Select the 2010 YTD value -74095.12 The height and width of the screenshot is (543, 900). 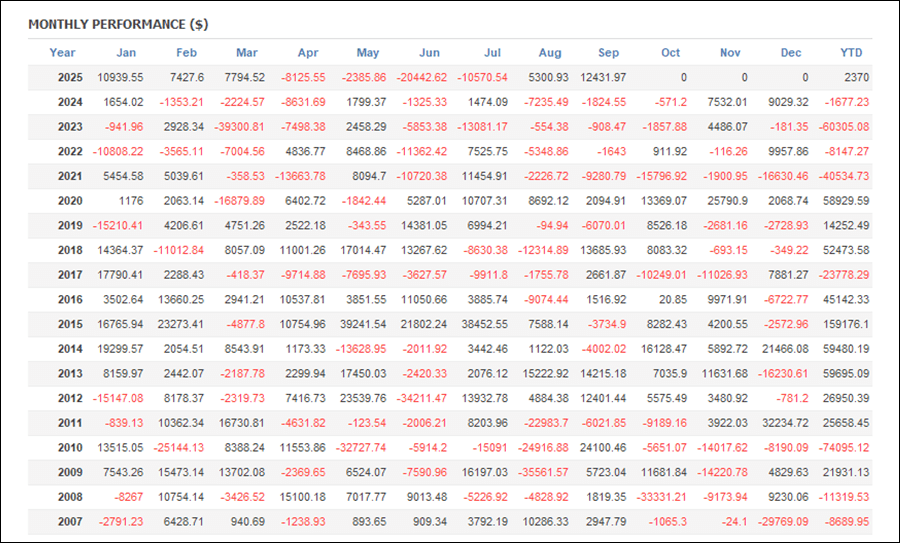(x=840, y=448)
